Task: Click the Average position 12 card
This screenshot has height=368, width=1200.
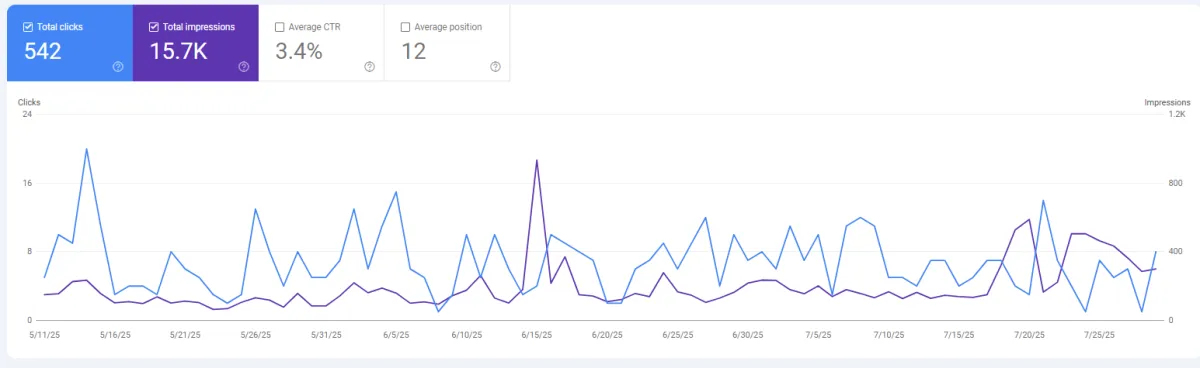Action: (x=447, y=43)
